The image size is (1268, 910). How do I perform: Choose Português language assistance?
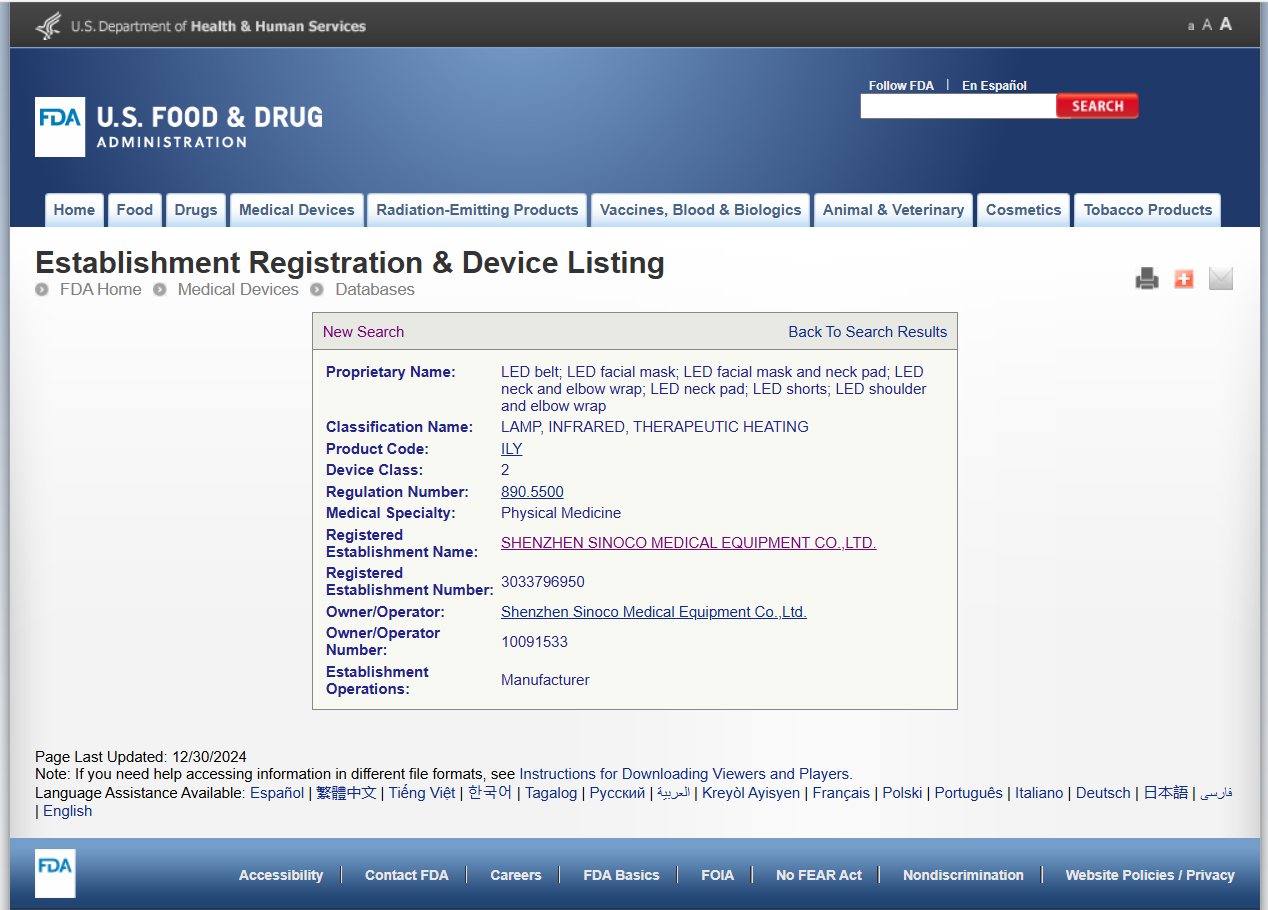(969, 793)
